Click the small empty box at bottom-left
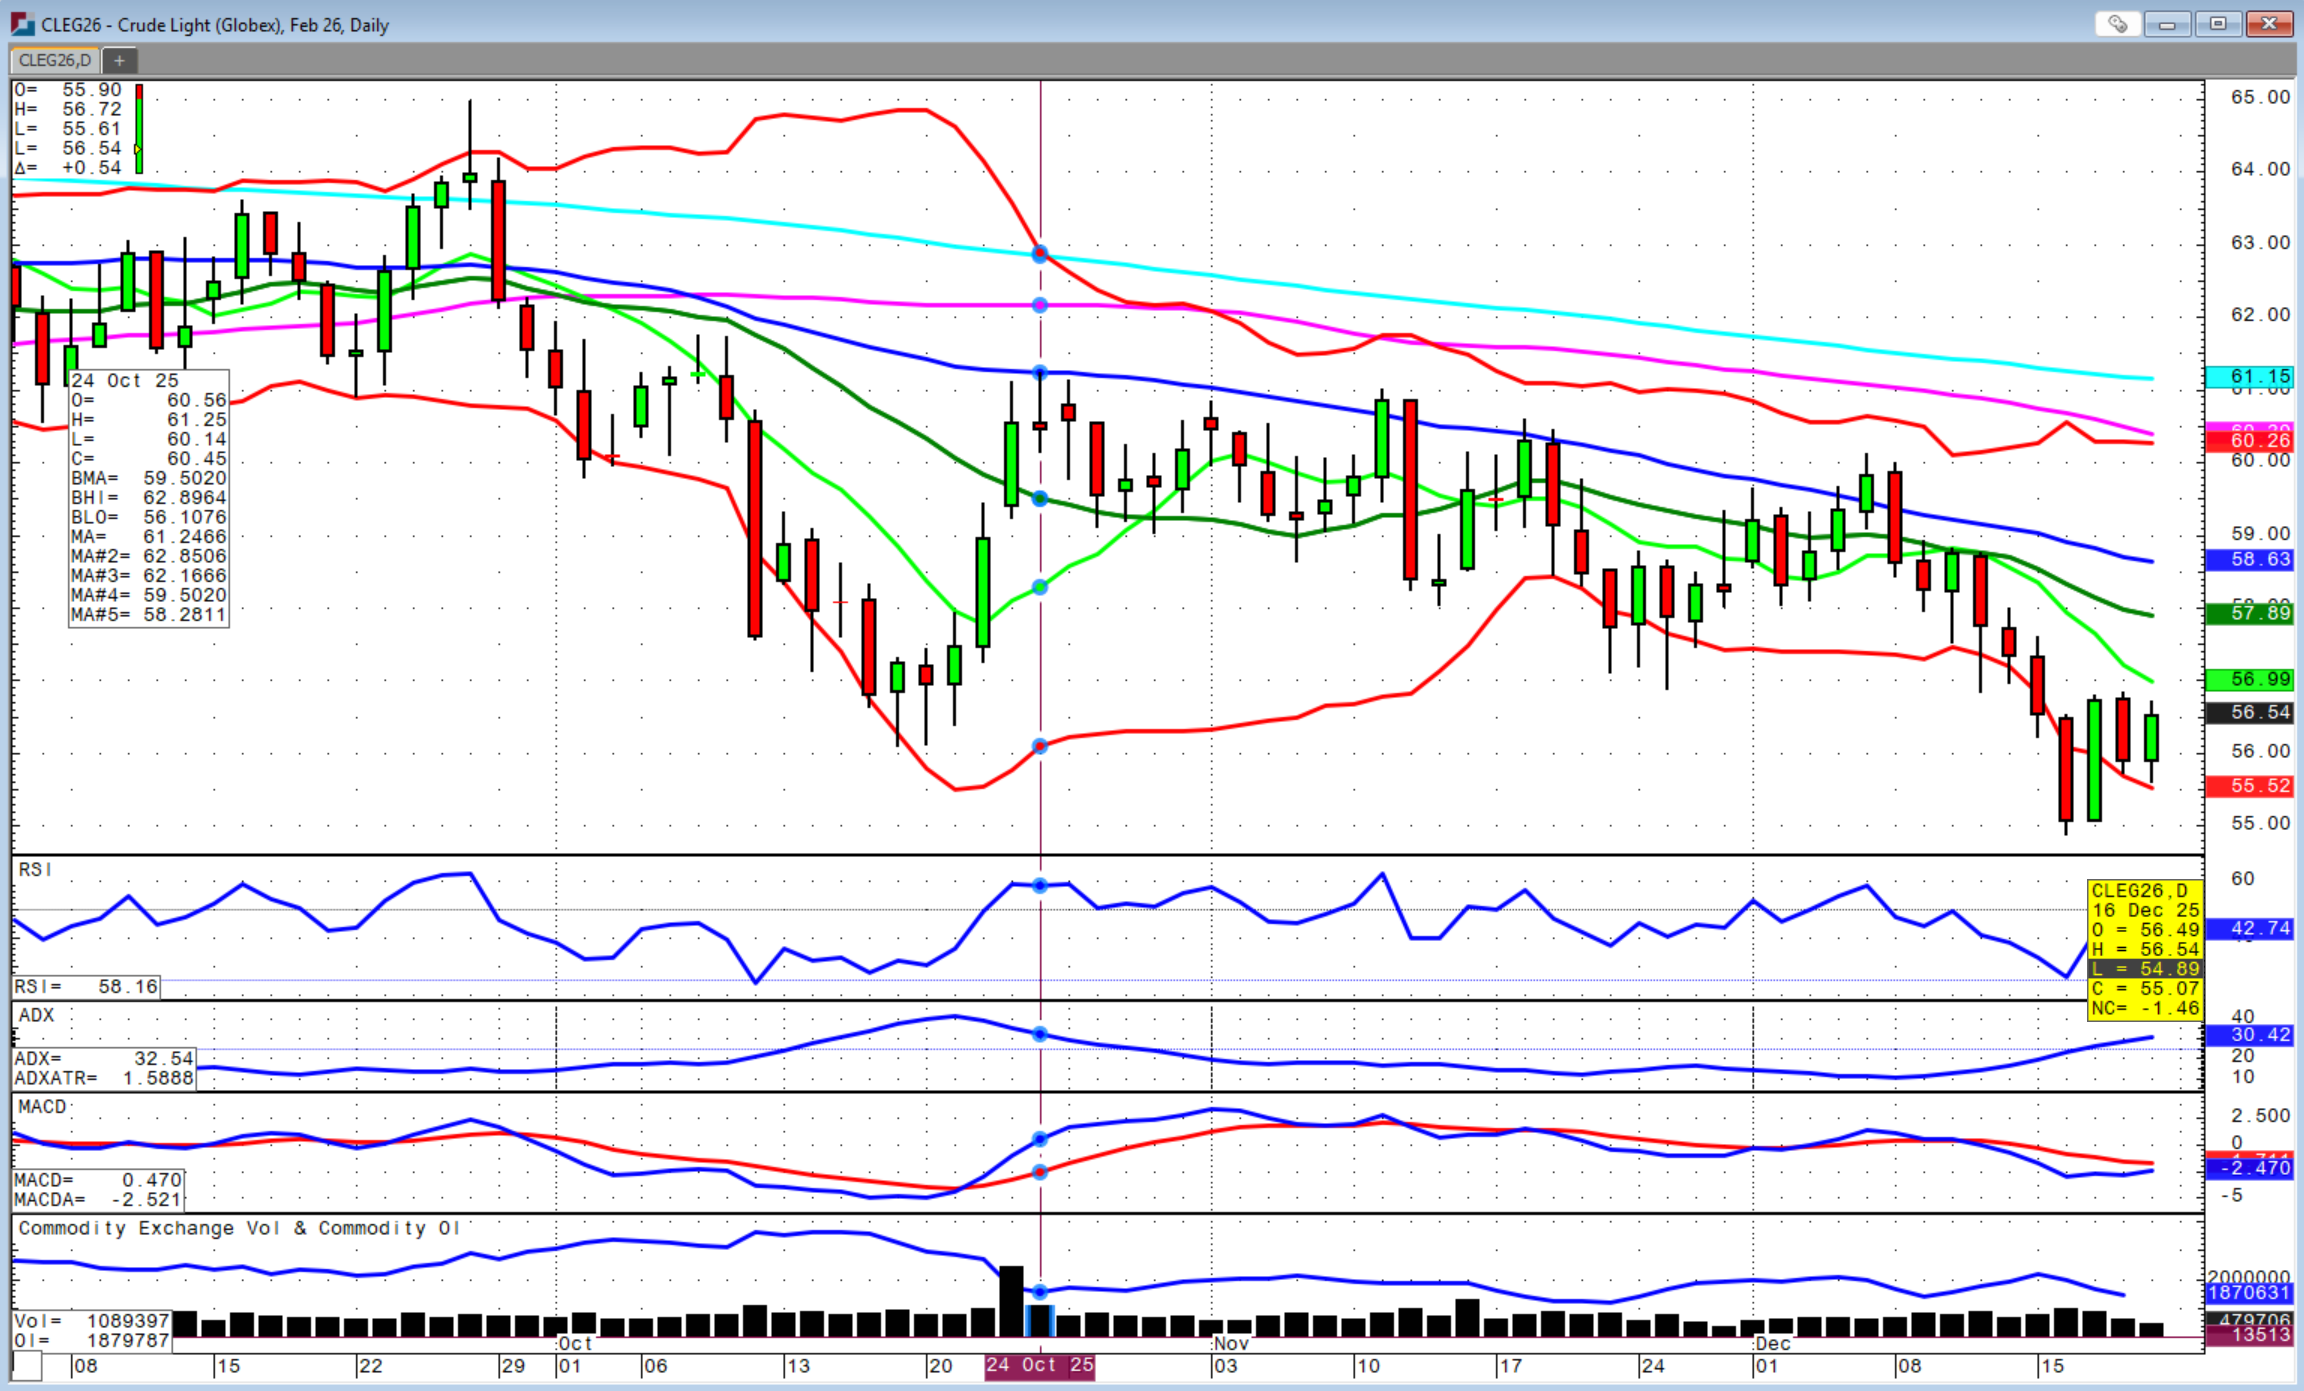 tap(27, 1365)
